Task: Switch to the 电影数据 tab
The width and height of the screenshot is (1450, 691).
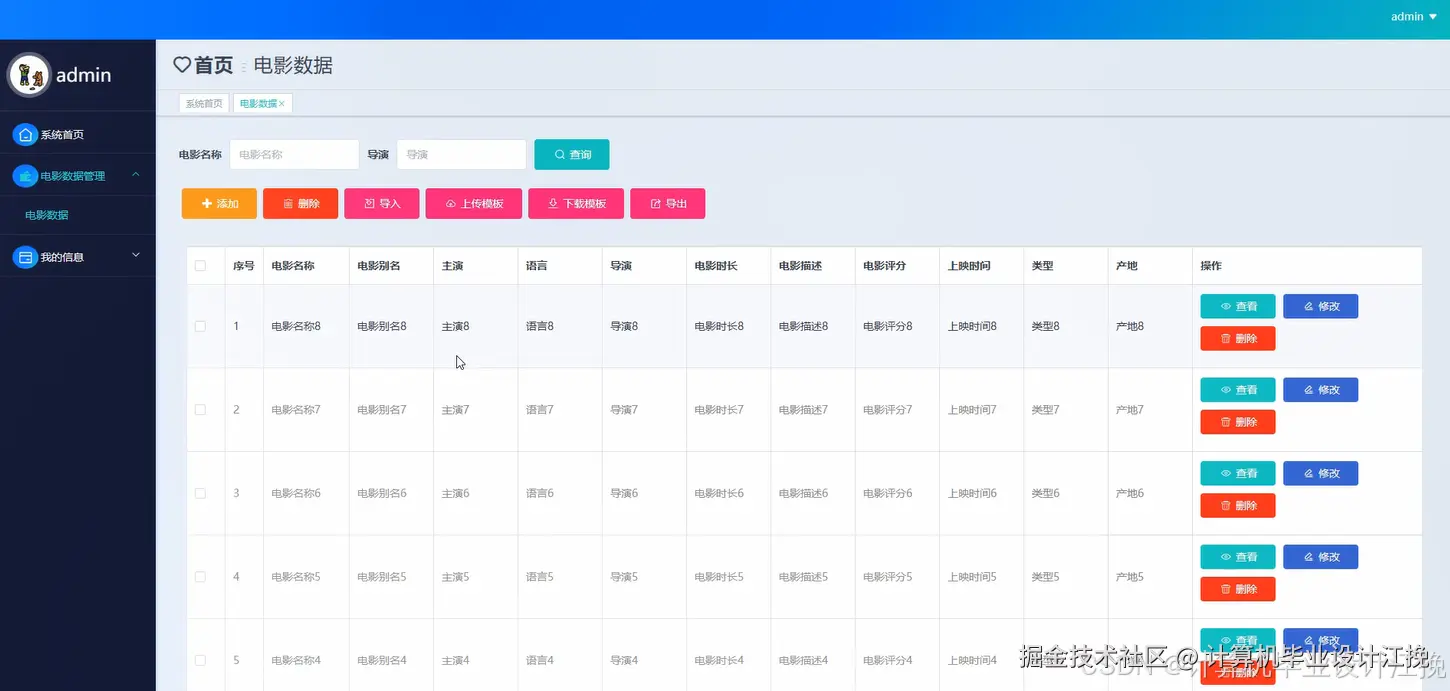Action: 262,103
